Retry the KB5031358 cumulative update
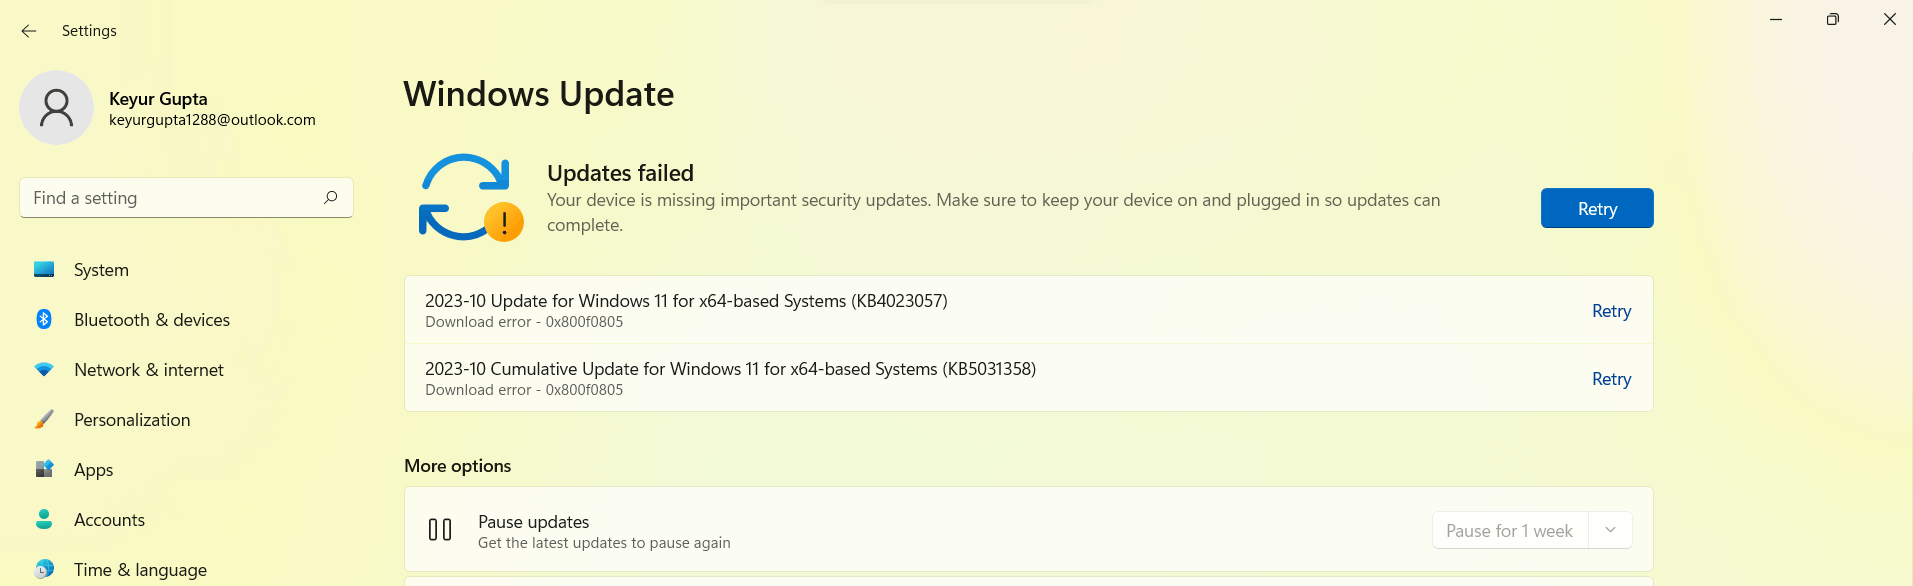Viewport: 1913px width, 586px height. pos(1611,379)
